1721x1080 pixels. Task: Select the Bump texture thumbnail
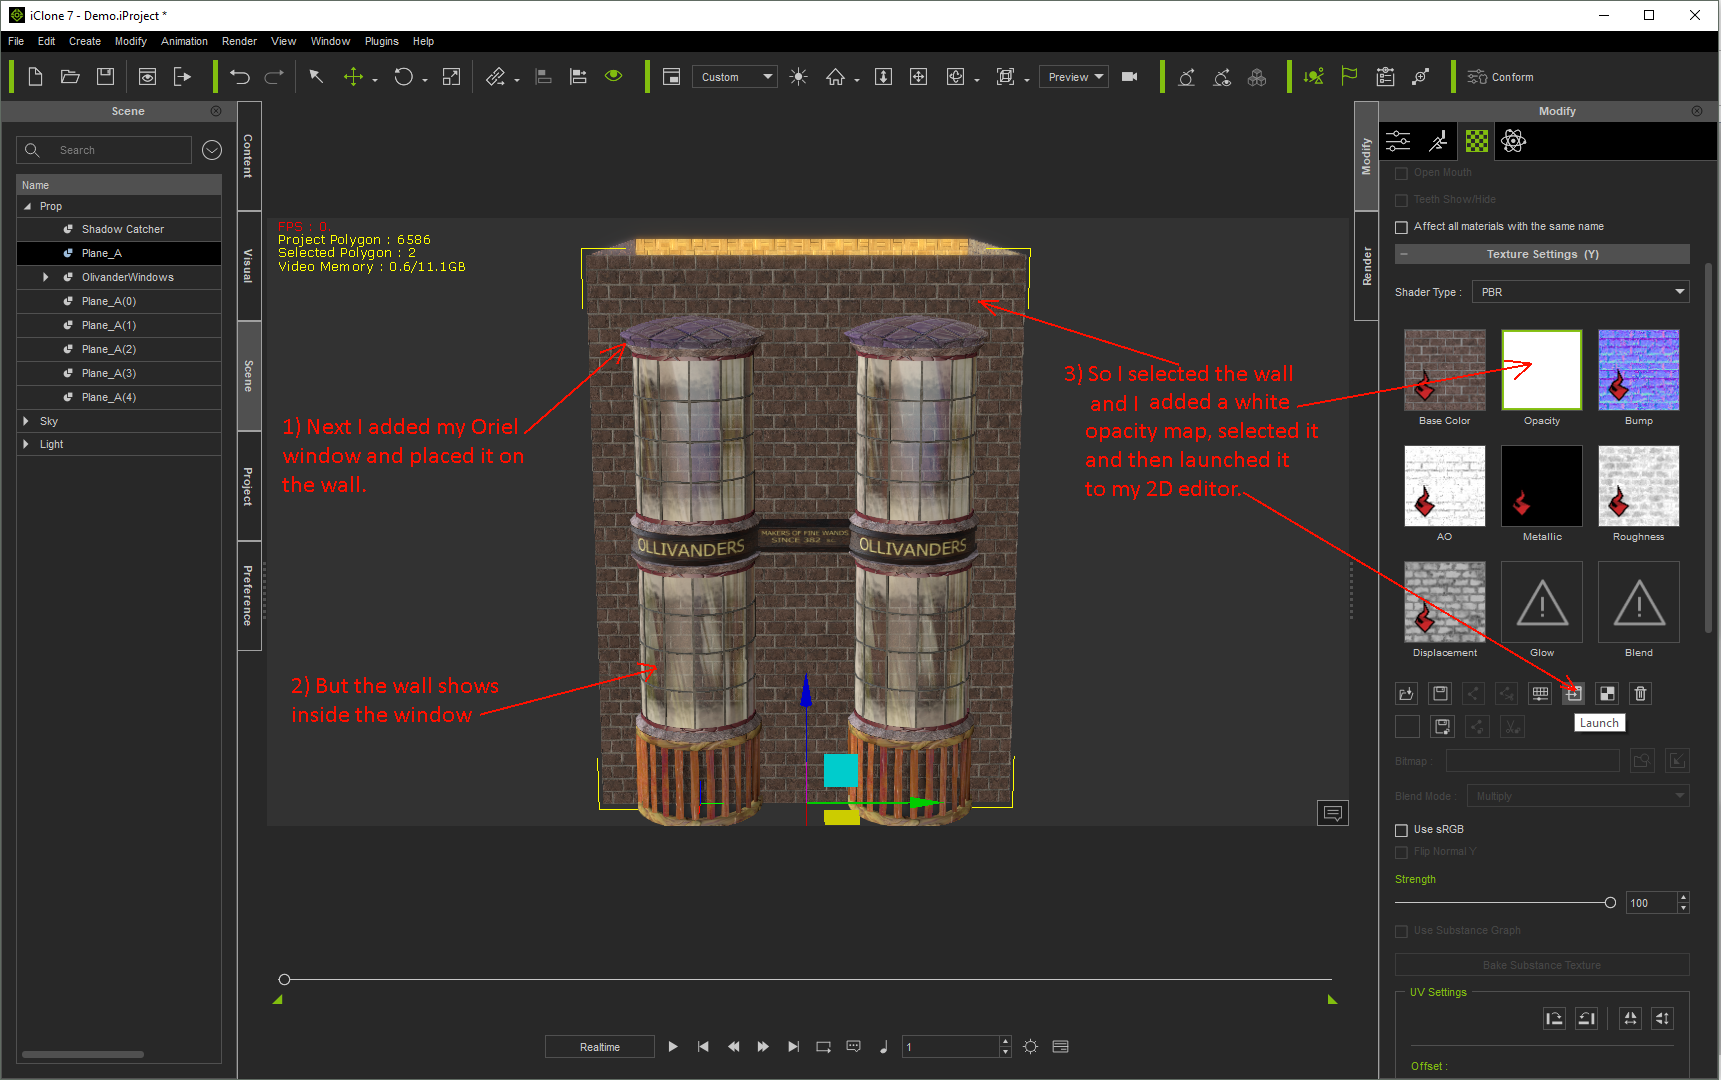1639,370
